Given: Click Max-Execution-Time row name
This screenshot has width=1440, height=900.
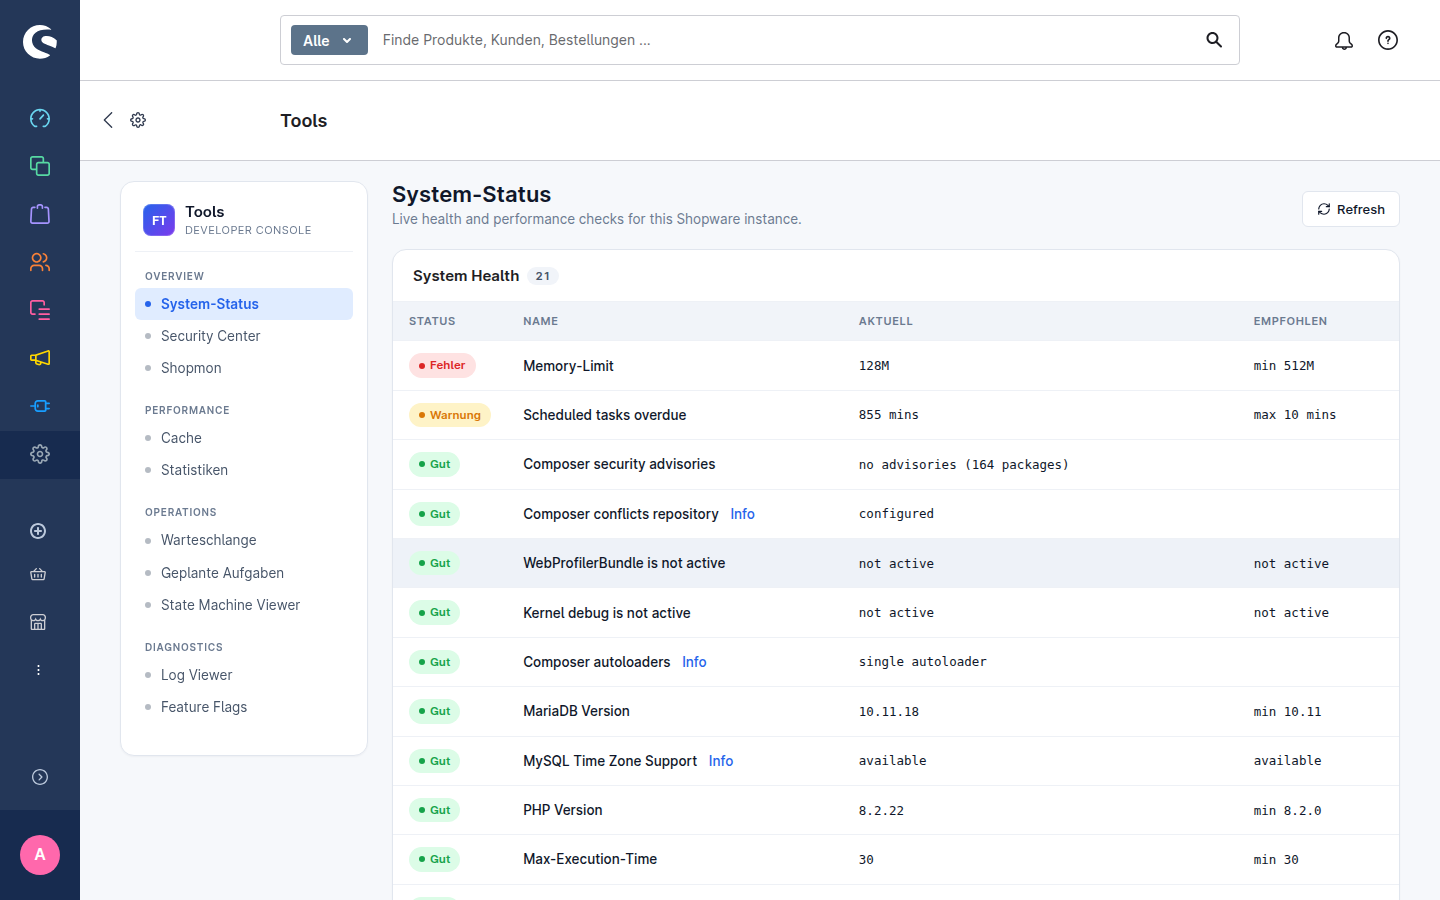Looking at the screenshot, I should click(x=590, y=859).
